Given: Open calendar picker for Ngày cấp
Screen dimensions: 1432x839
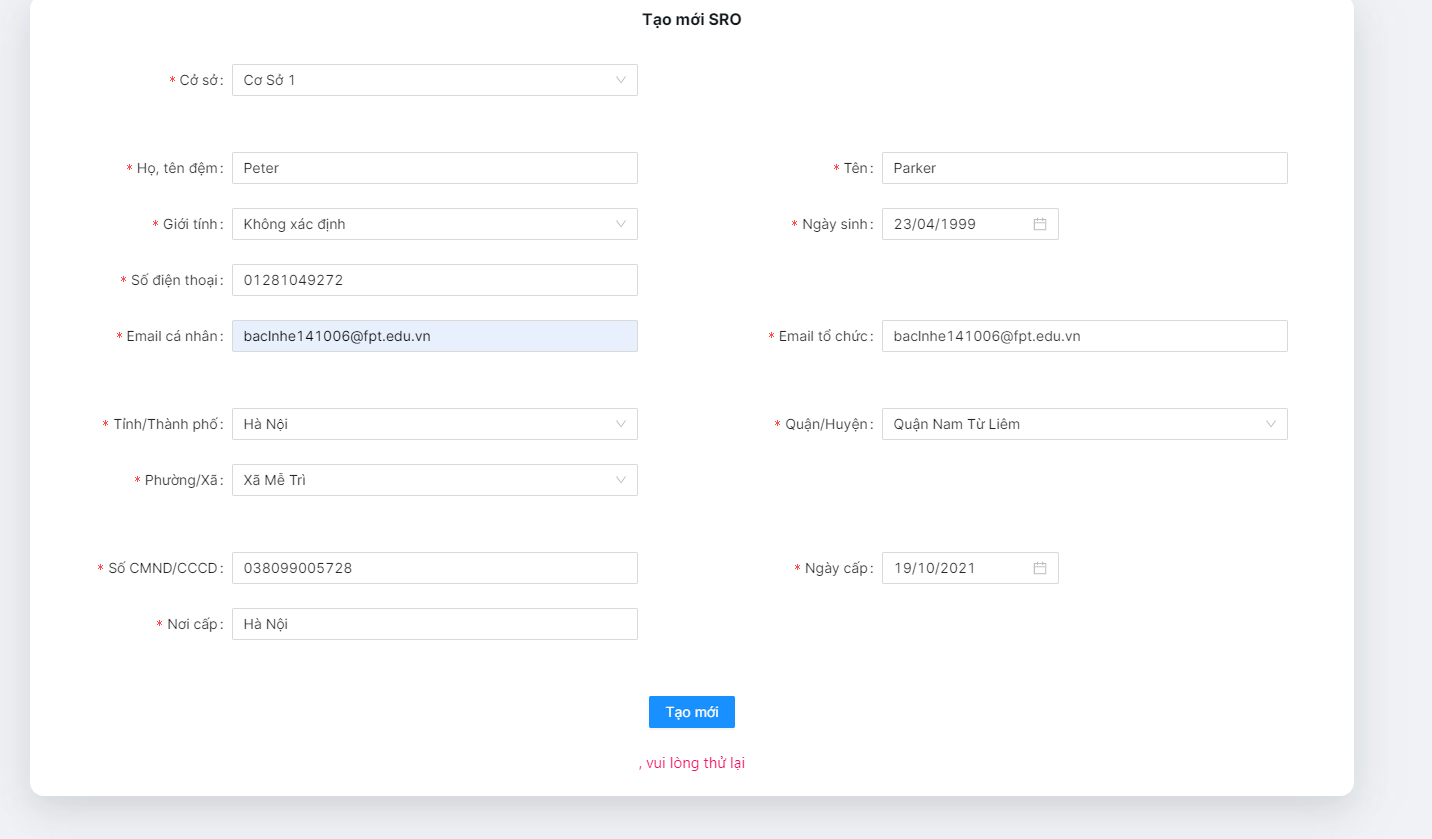Looking at the screenshot, I should [1042, 567].
